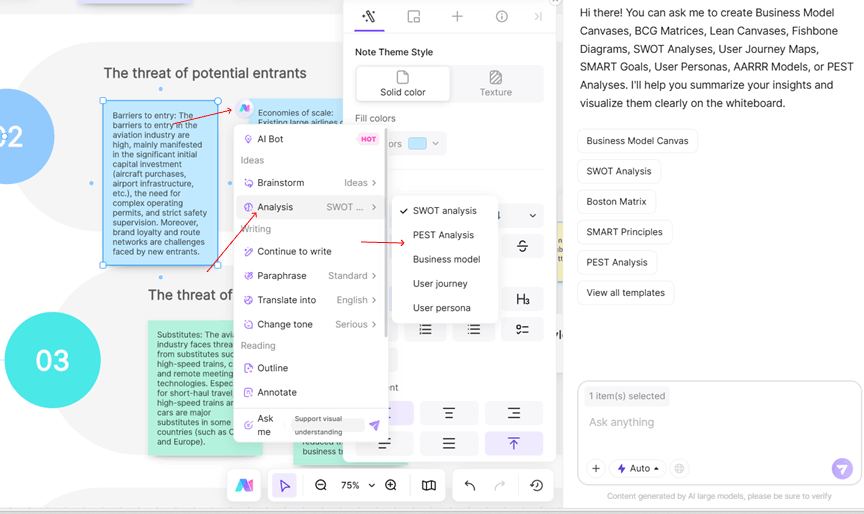
Task: Expand Translate into English options
Action: tap(311, 300)
